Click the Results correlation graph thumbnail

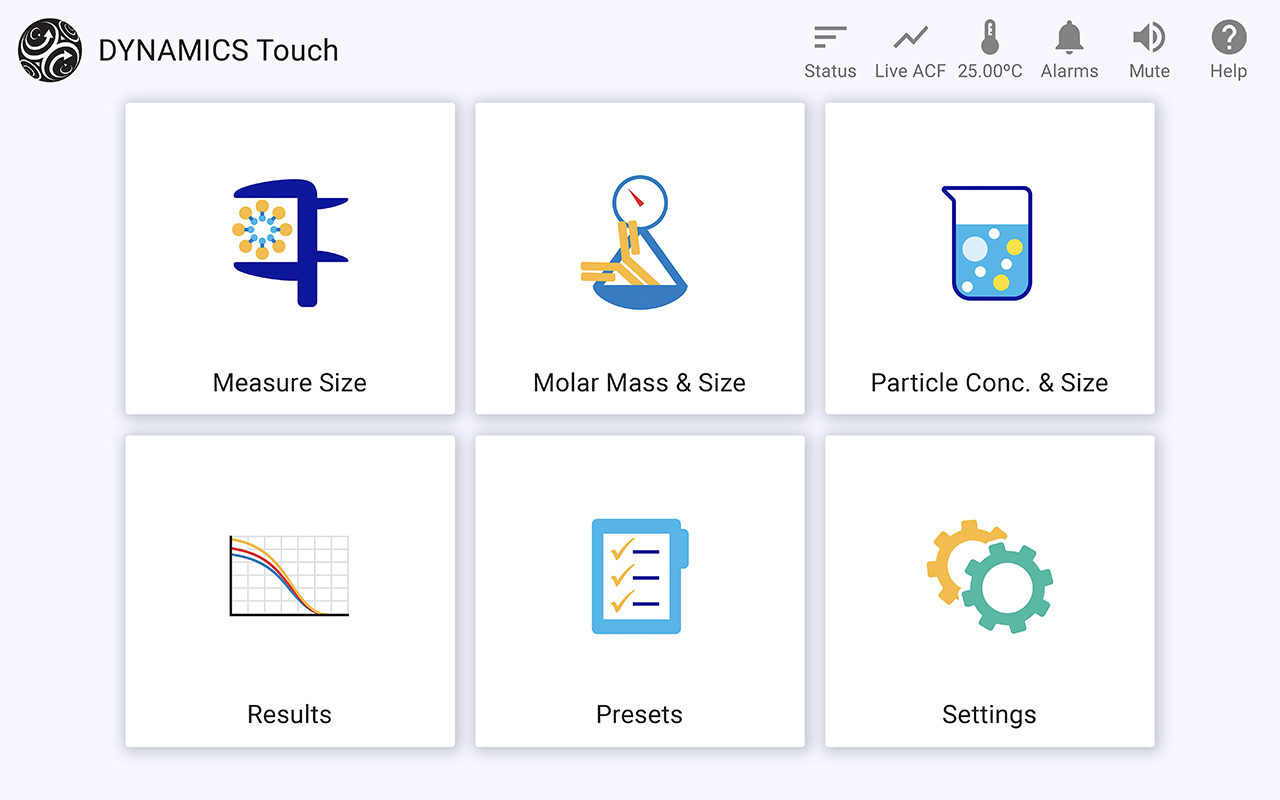pyautogui.click(x=289, y=575)
